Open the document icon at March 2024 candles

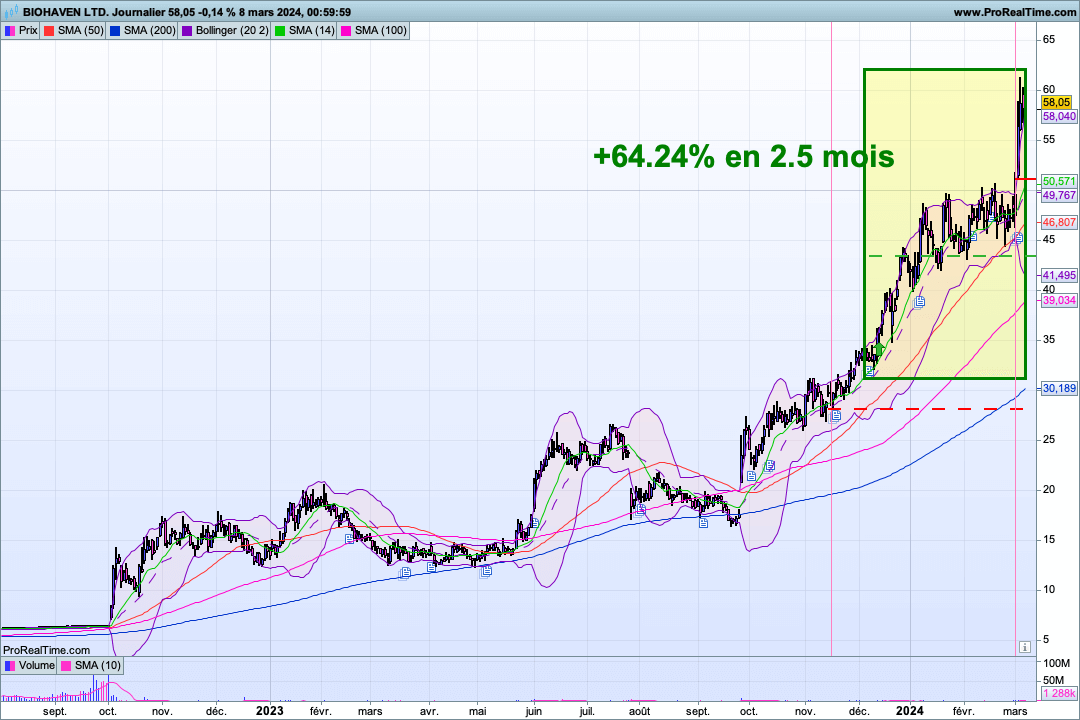point(1019,238)
